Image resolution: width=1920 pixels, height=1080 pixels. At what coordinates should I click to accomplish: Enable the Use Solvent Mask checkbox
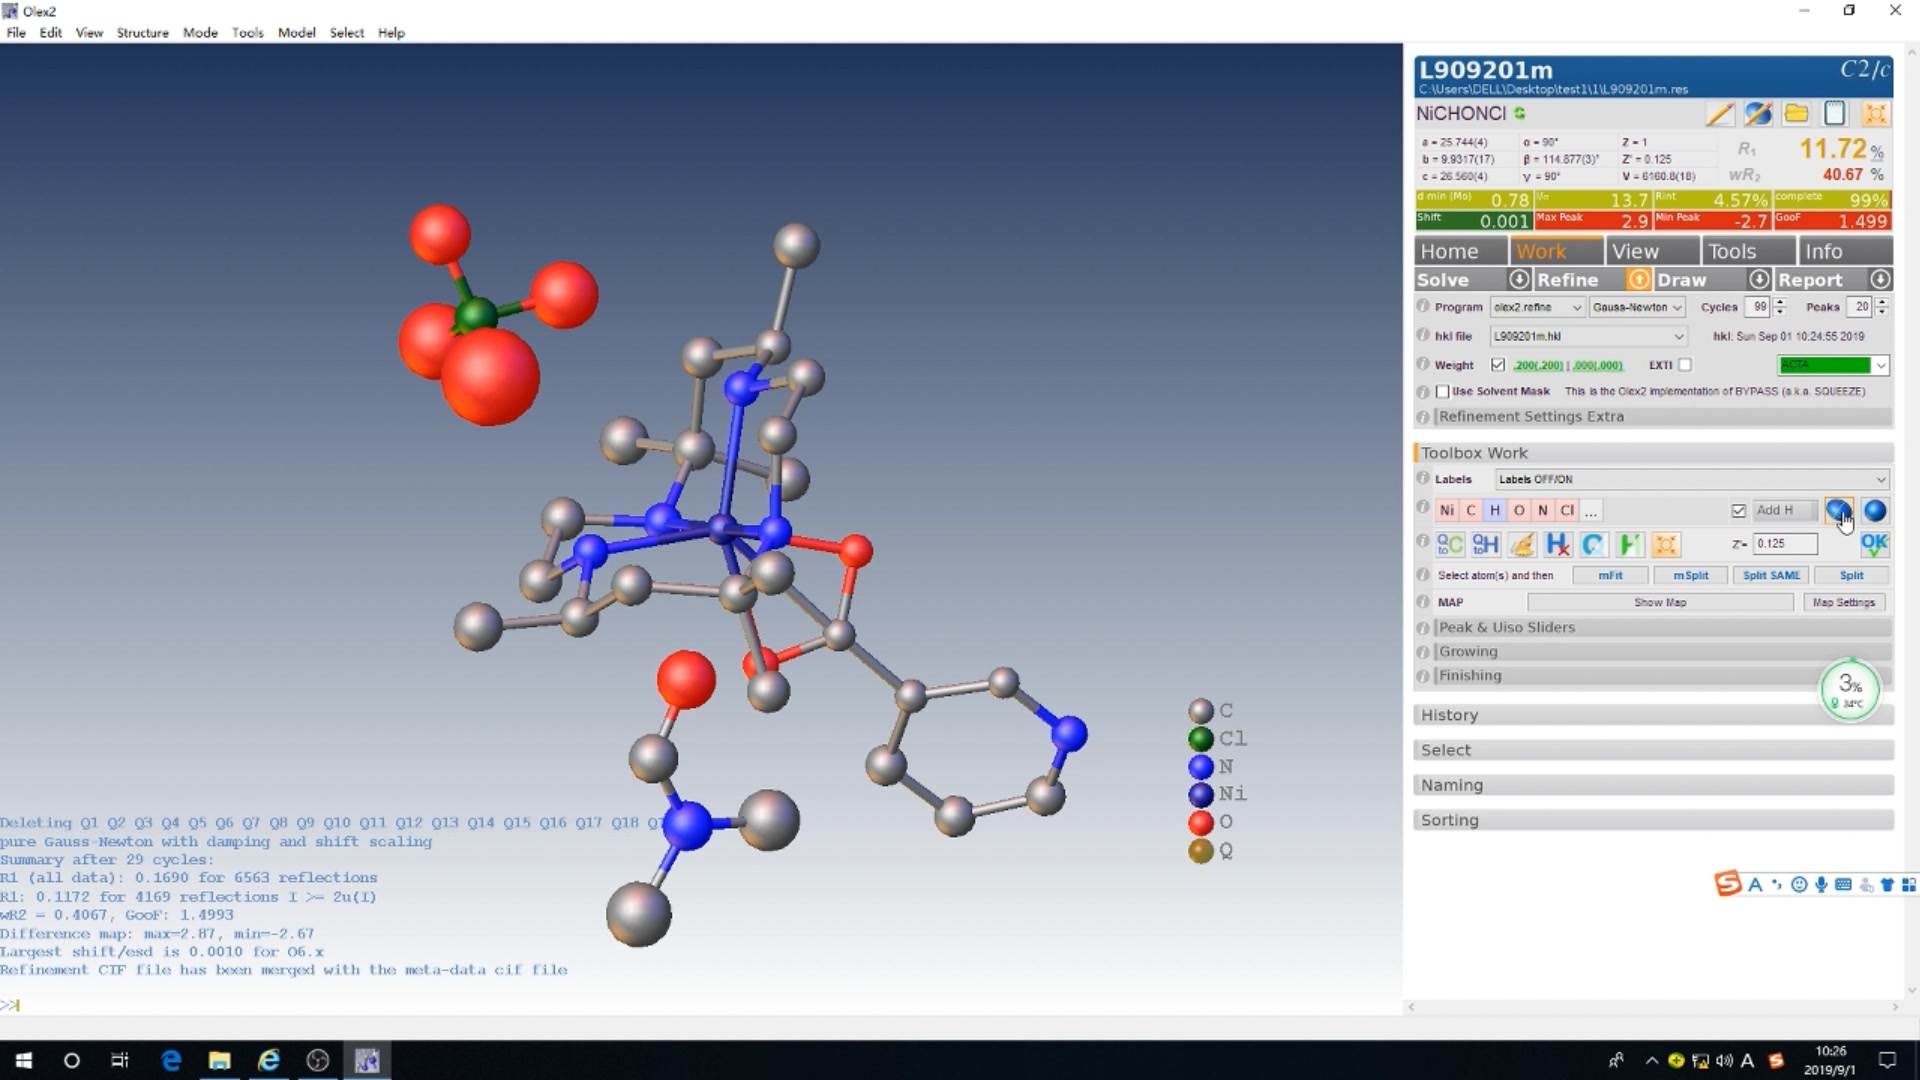(1442, 392)
